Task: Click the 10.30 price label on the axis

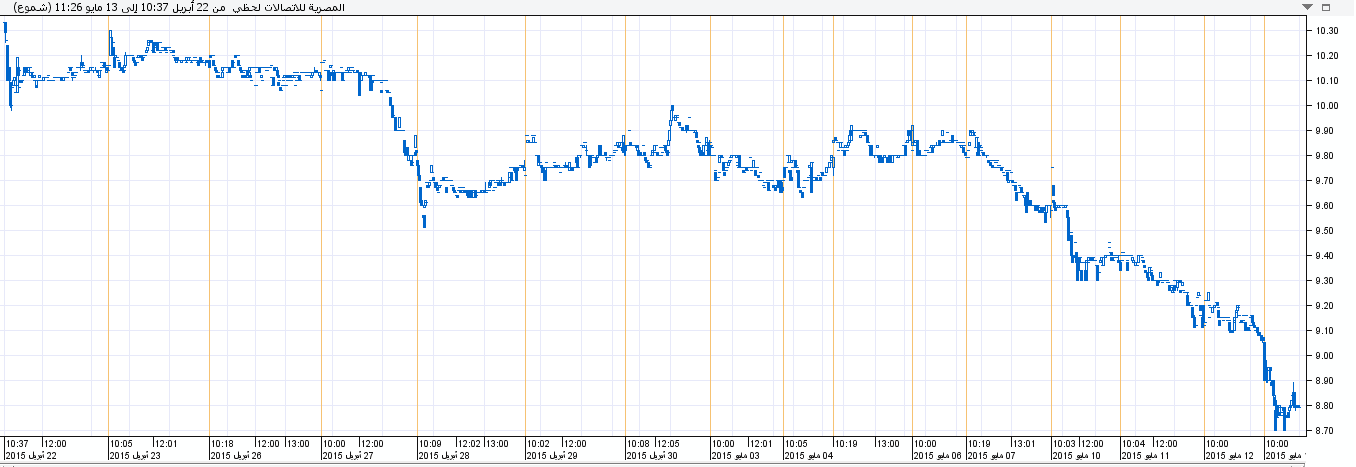Action: [x=1327, y=31]
